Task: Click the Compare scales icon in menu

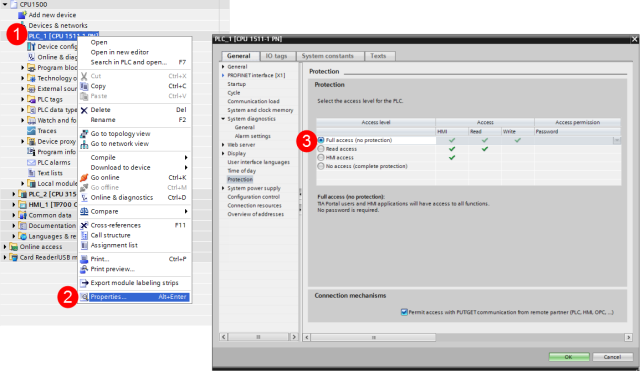Action: (x=84, y=211)
